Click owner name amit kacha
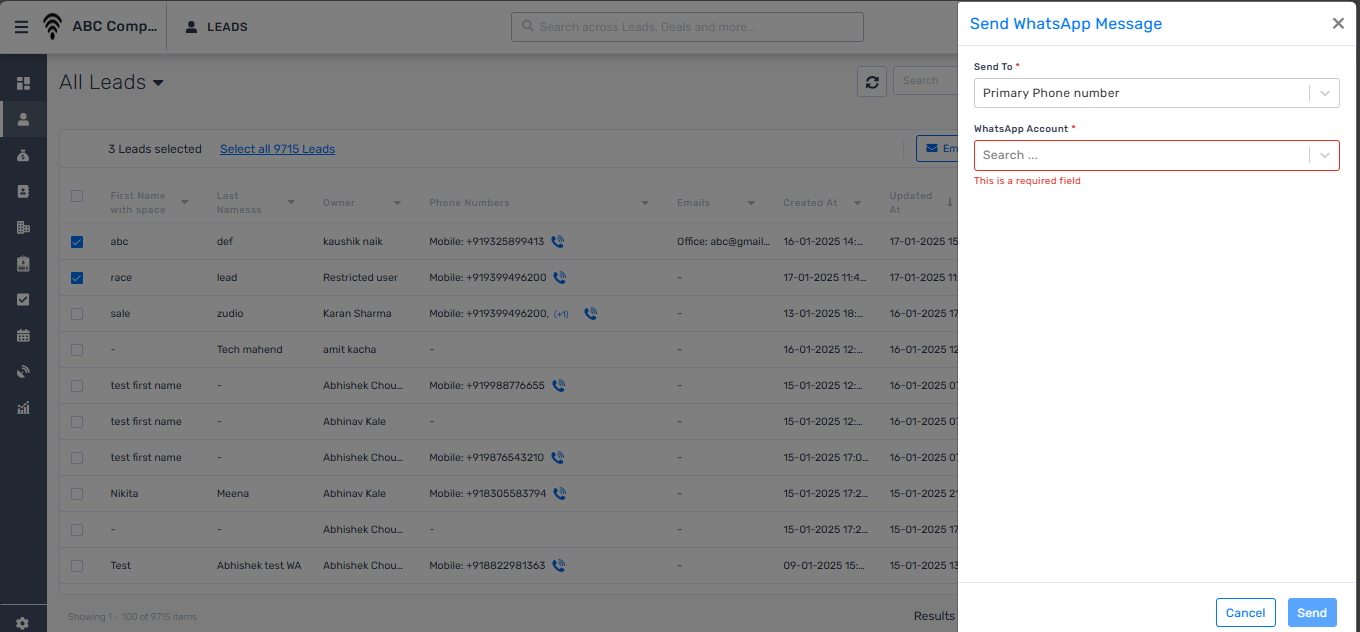This screenshot has width=1360, height=632. click(350, 350)
